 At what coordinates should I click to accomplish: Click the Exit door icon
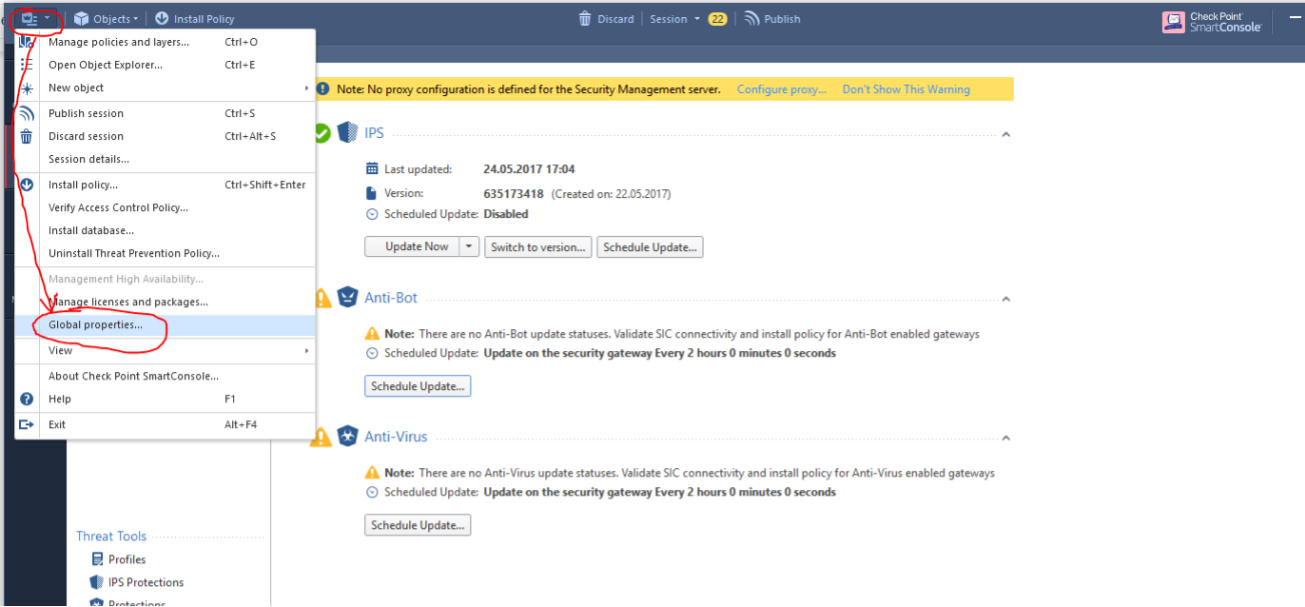tap(27, 425)
